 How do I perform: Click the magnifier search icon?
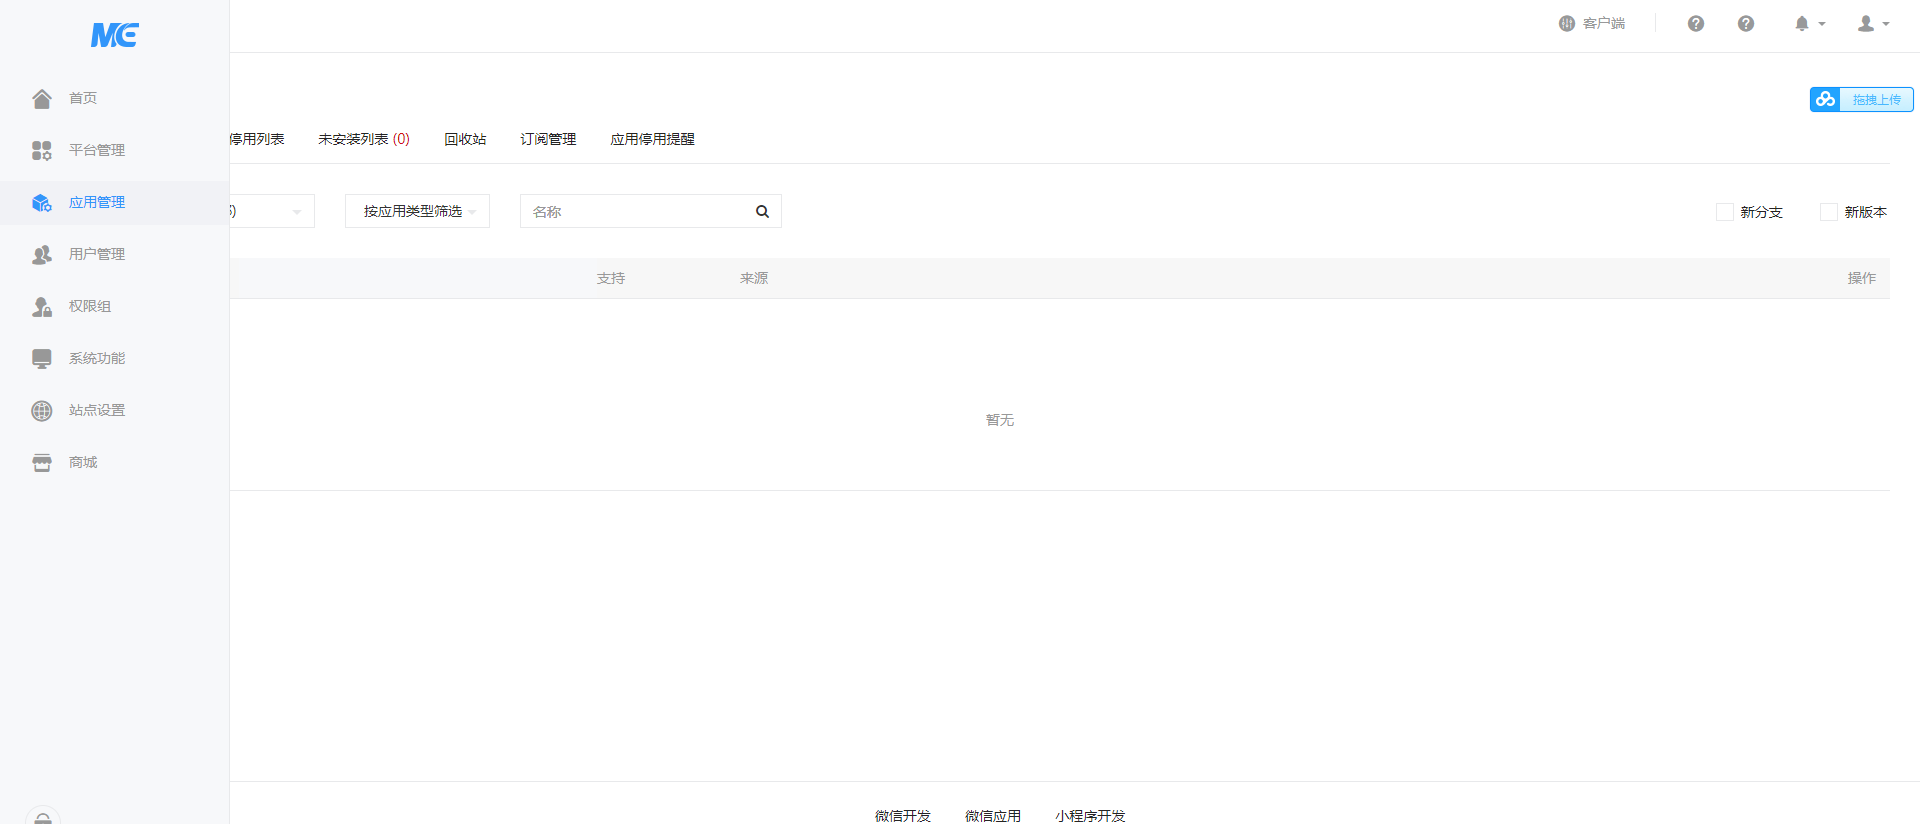coord(762,211)
